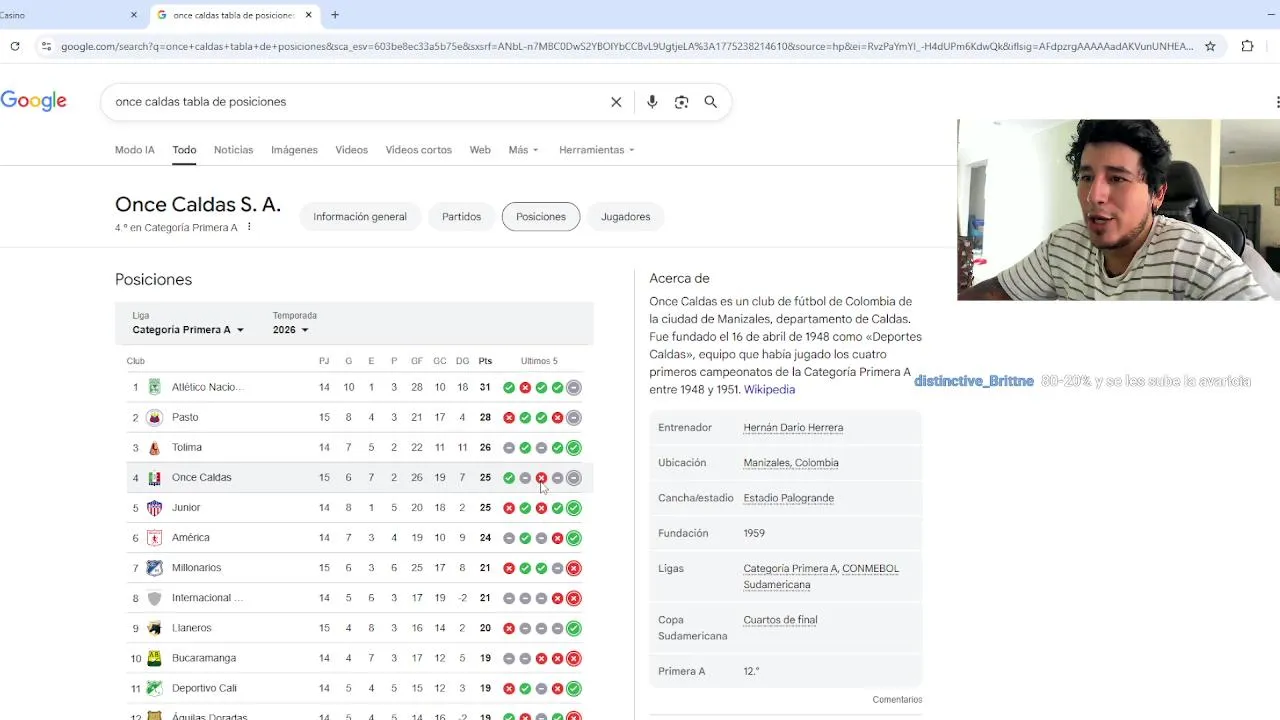Image resolution: width=1280 pixels, height=720 pixels.
Task: Click Internacional team crest
Action: (x=154, y=598)
